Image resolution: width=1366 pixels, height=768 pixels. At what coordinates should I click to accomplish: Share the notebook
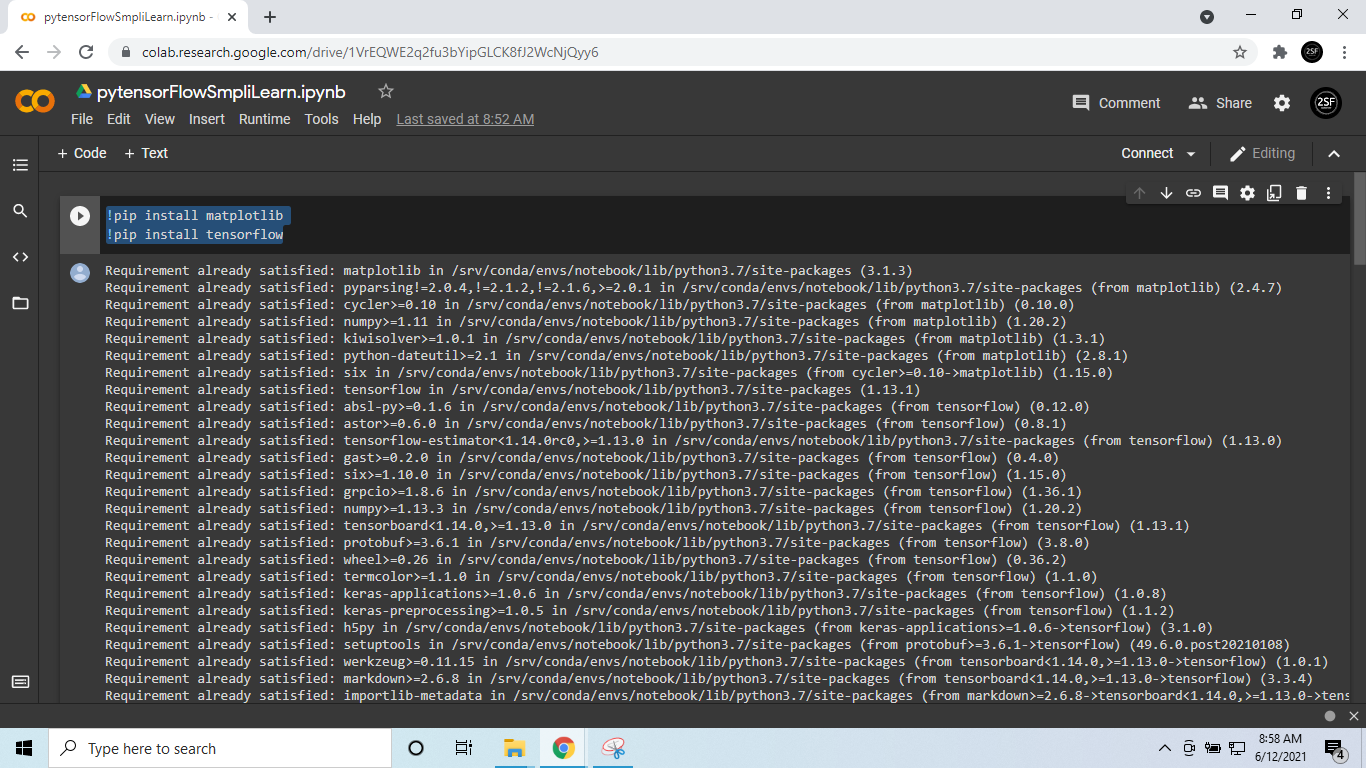pos(1220,103)
